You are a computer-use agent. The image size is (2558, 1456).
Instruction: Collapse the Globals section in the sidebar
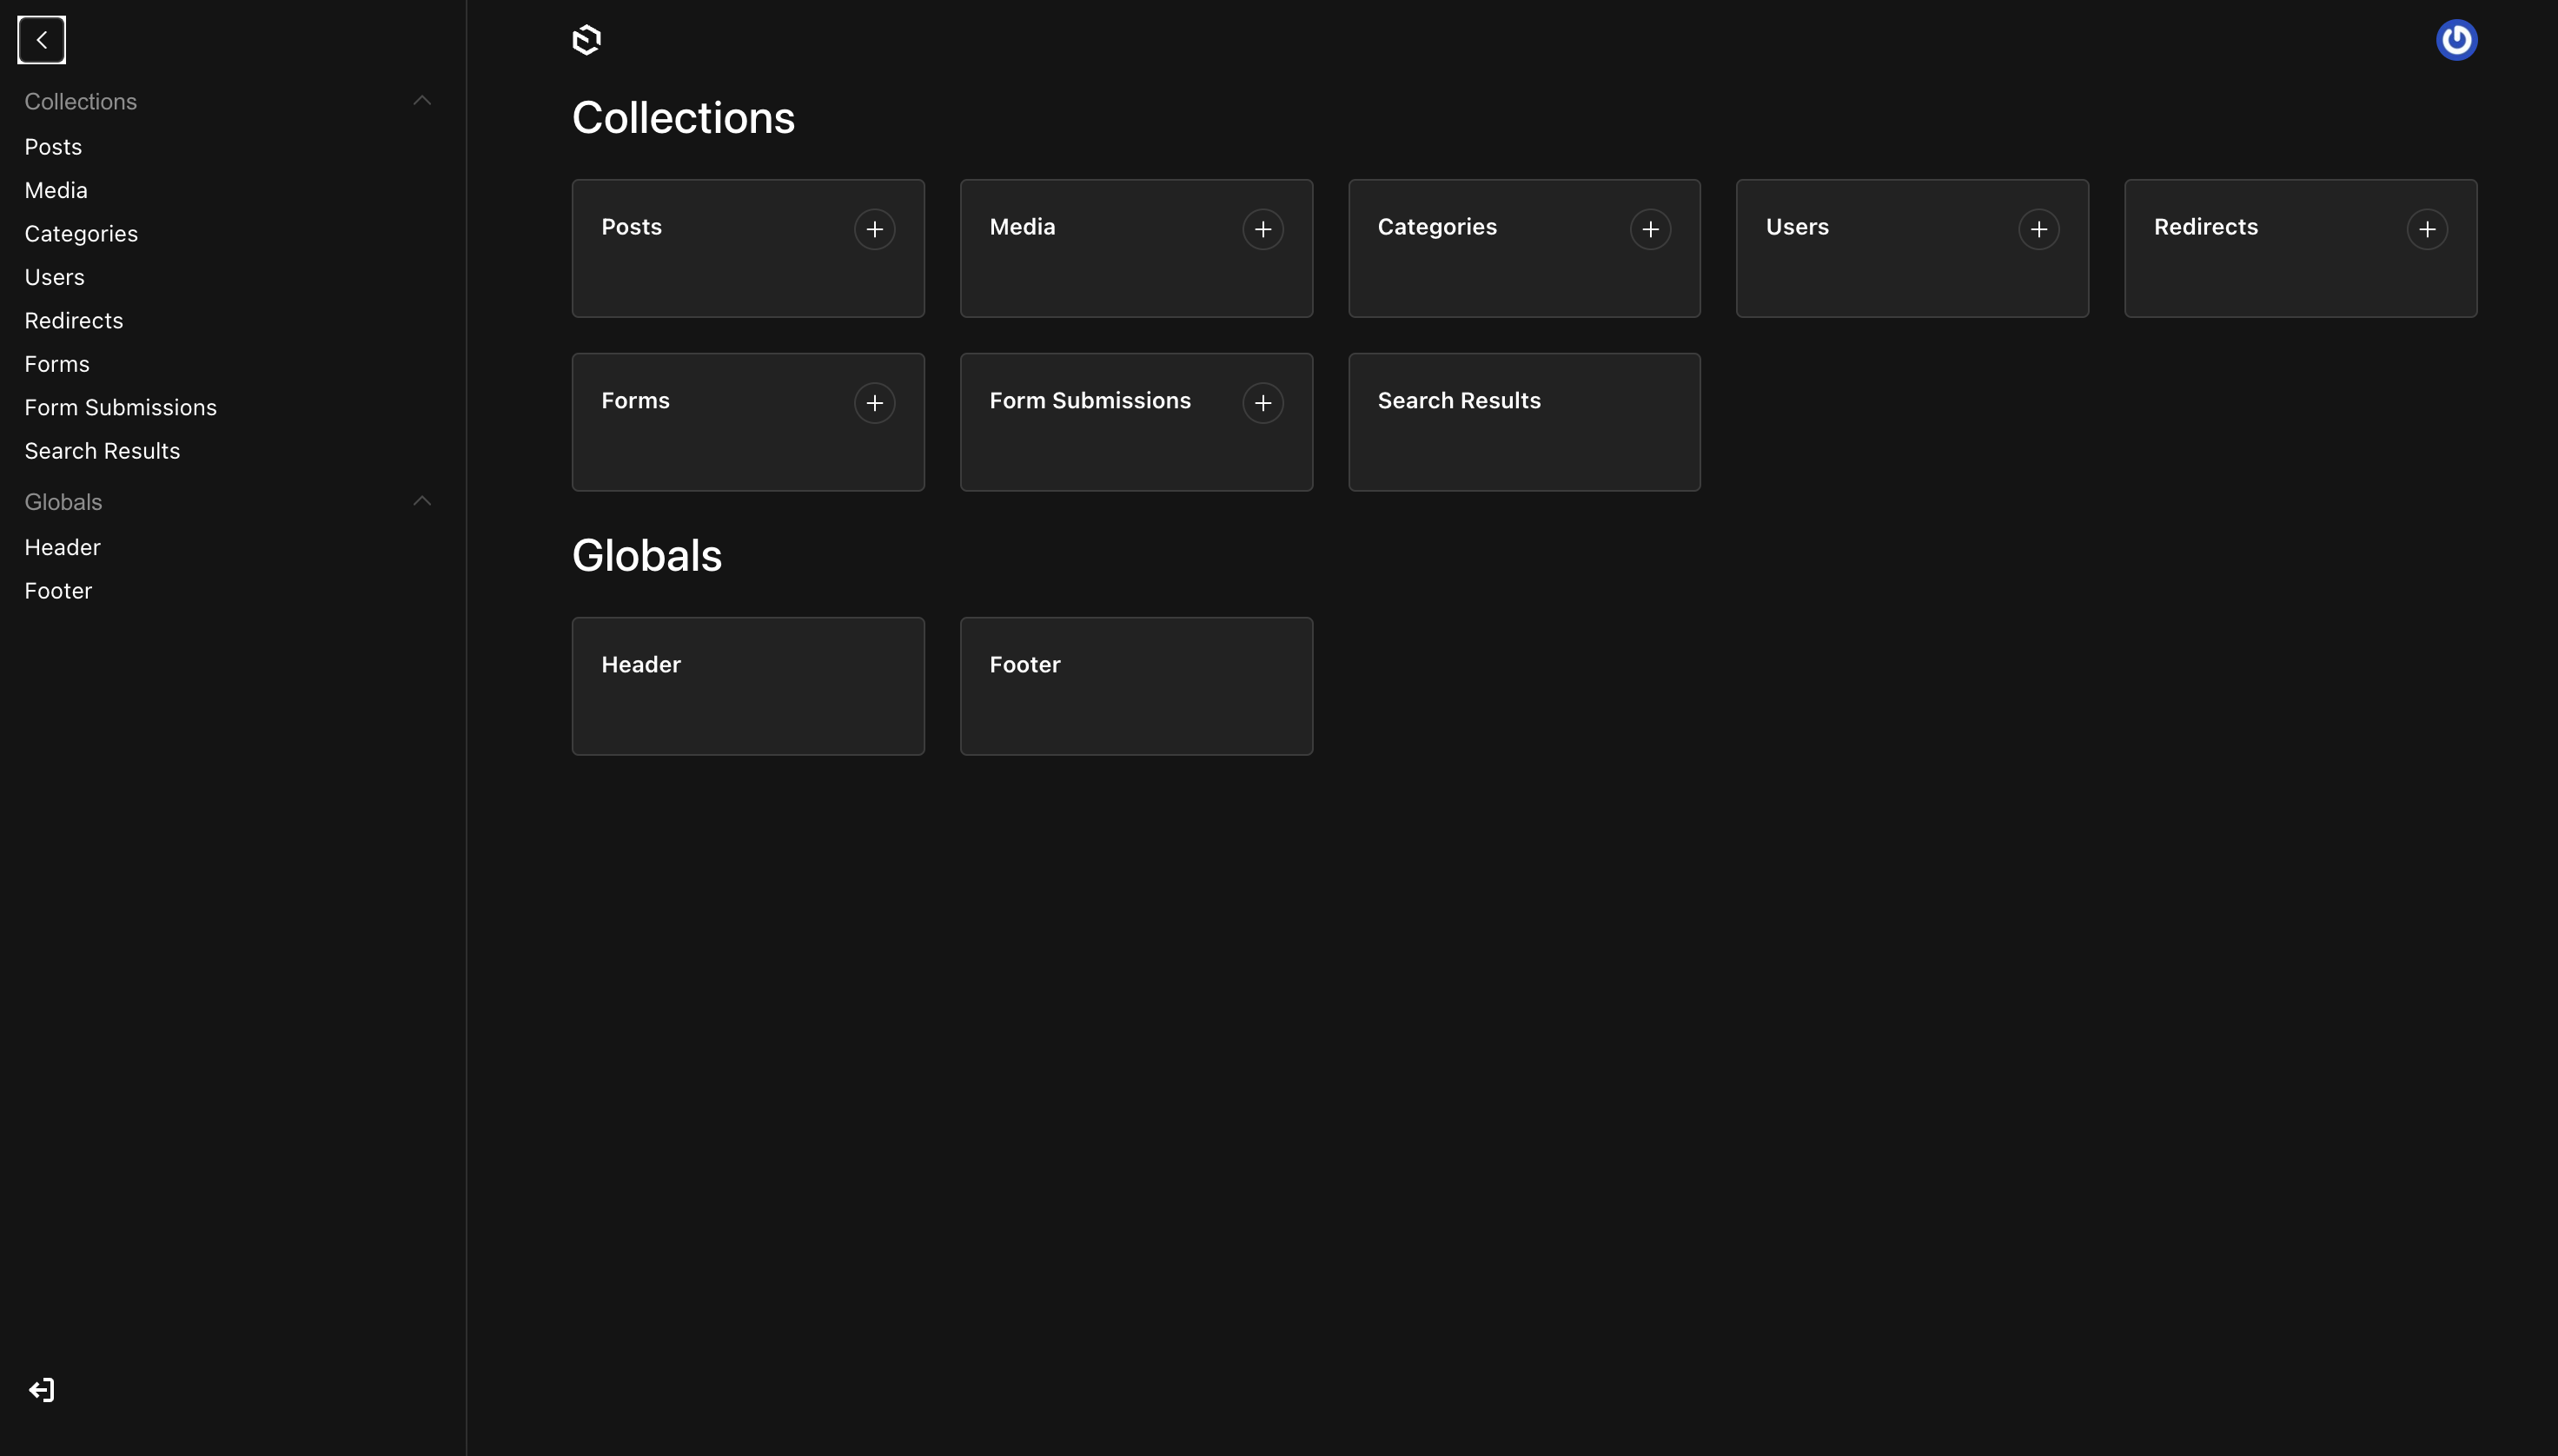pos(422,500)
